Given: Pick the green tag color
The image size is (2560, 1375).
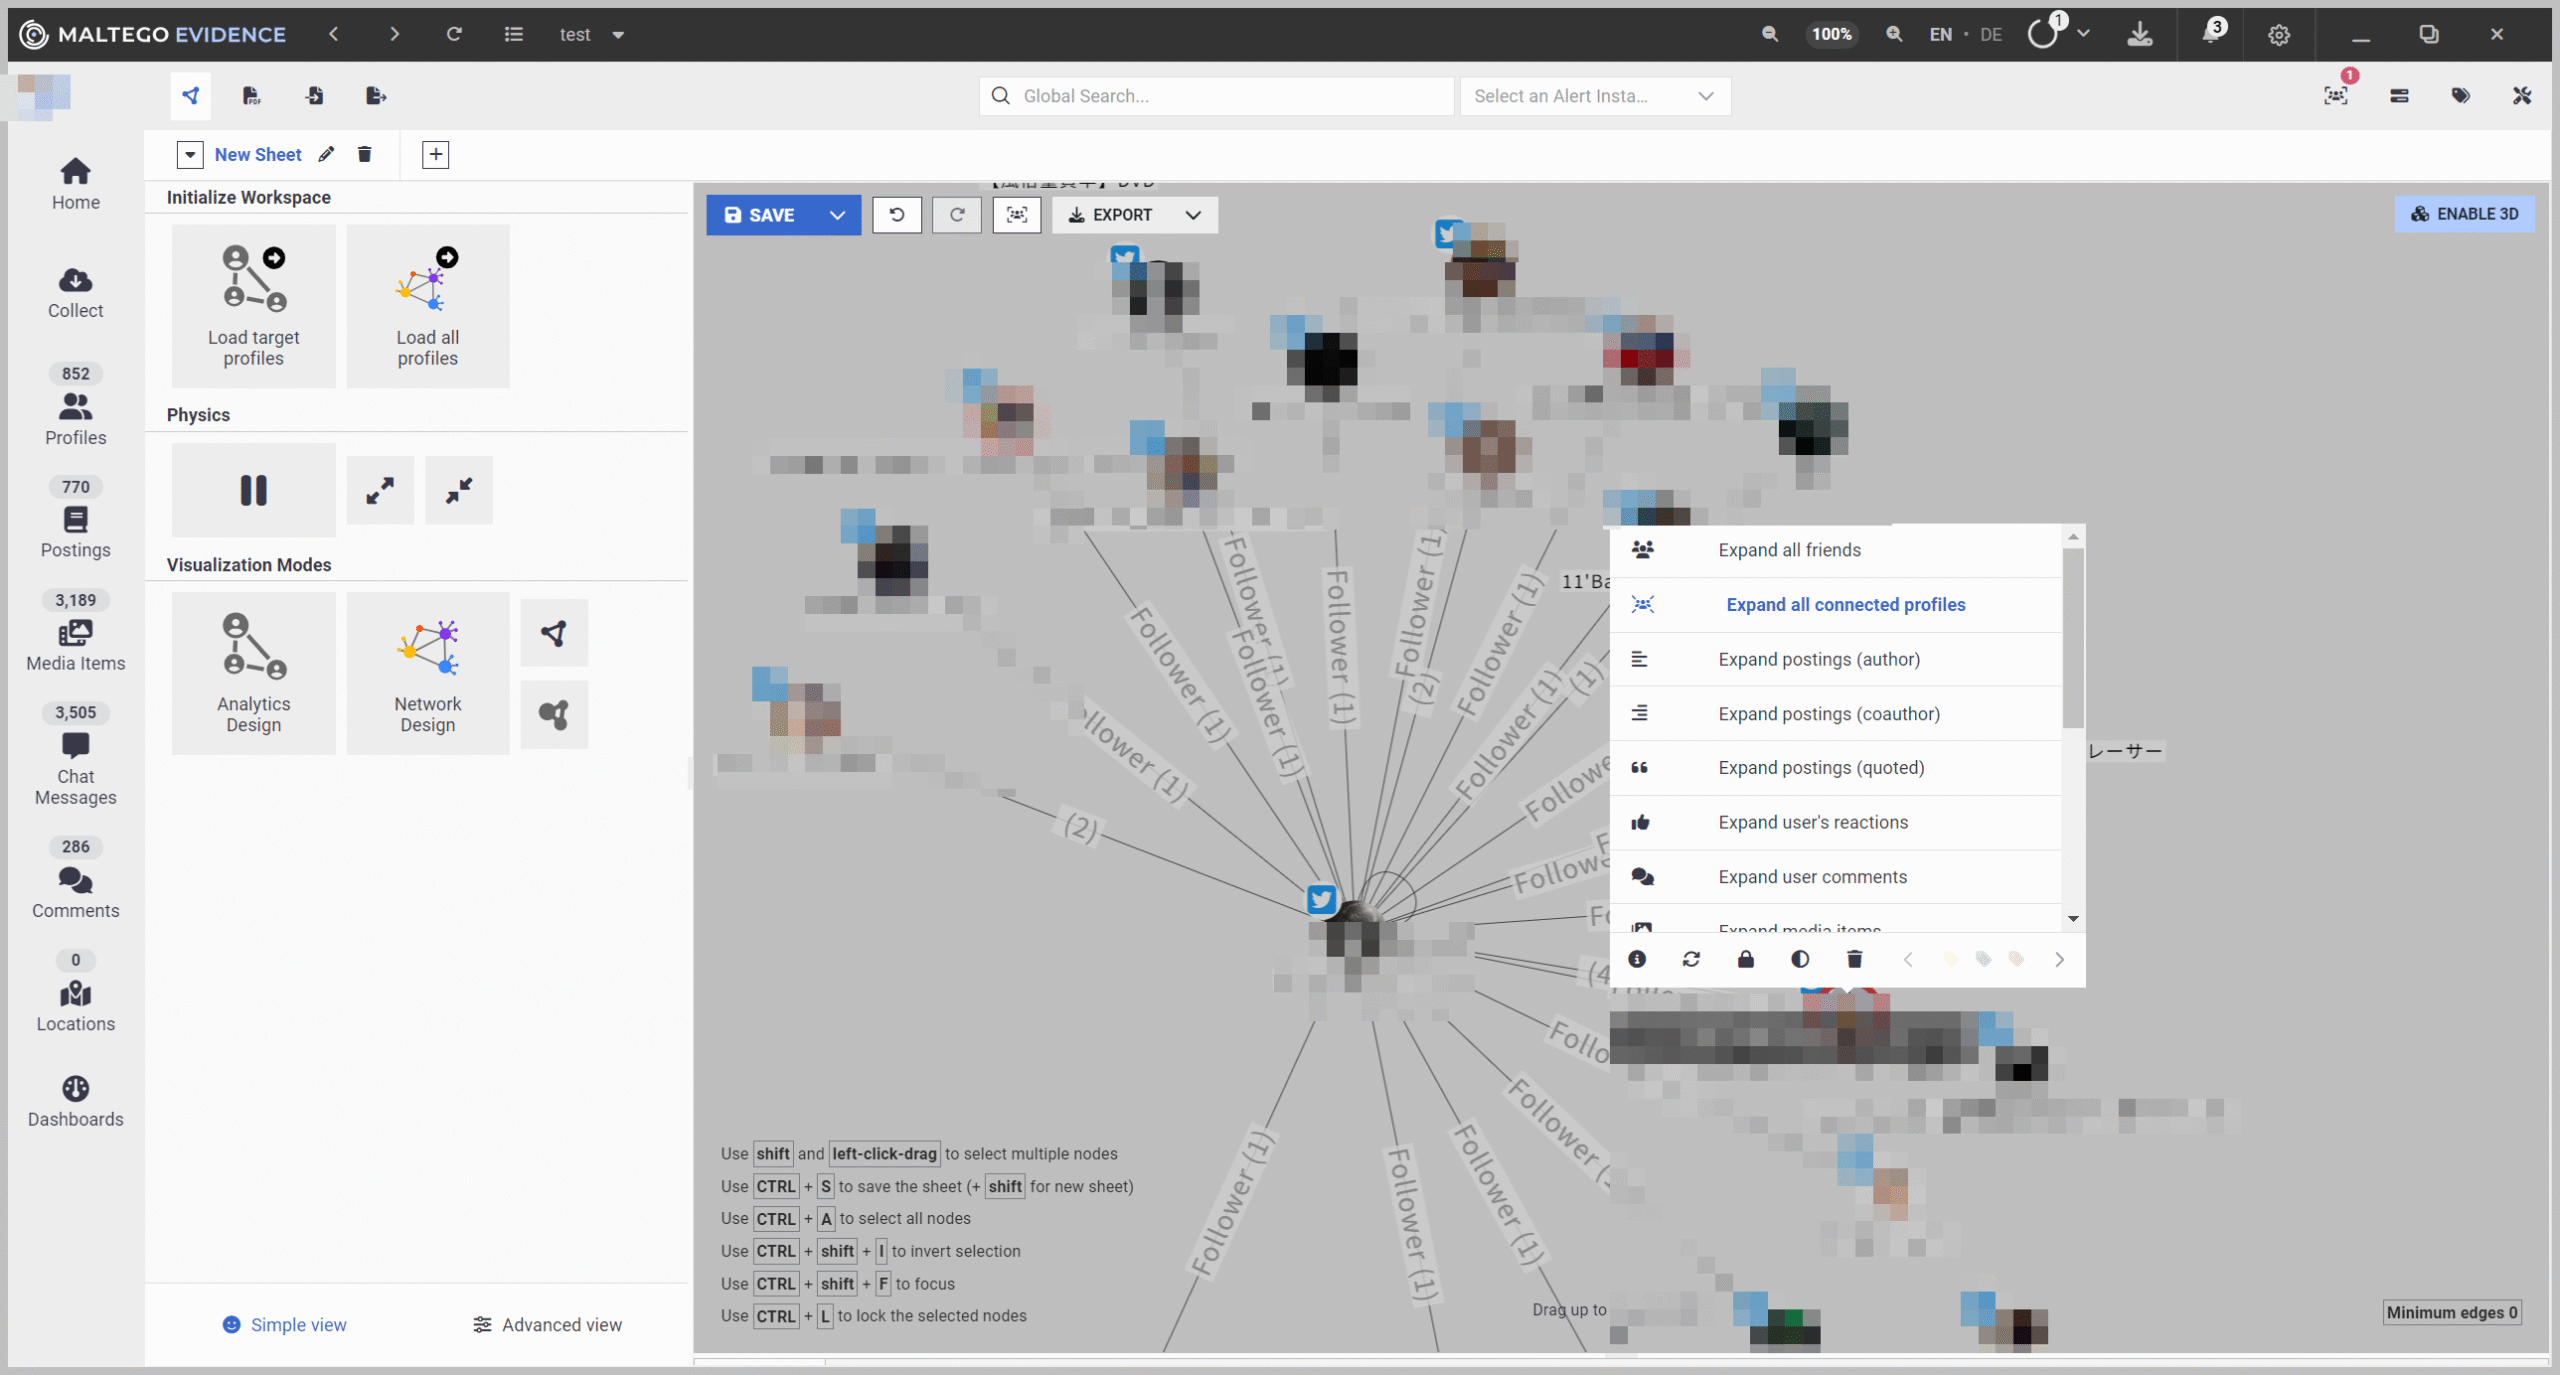Looking at the screenshot, I should point(1983,959).
